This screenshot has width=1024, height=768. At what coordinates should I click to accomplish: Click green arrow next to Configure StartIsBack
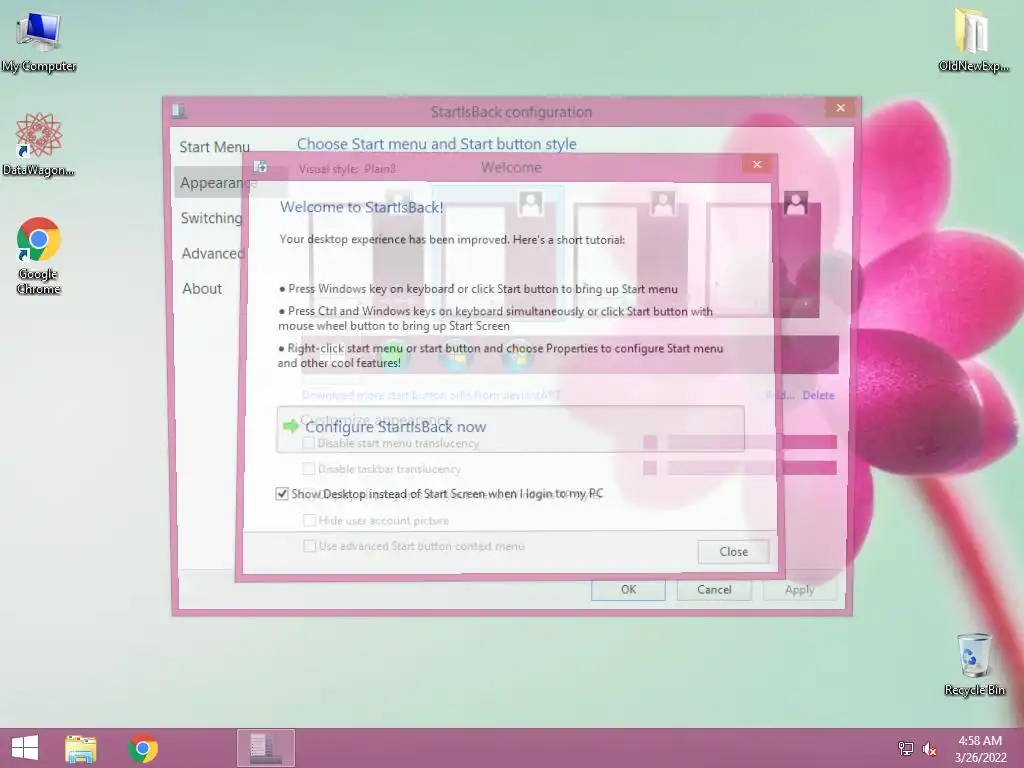point(291,426)
